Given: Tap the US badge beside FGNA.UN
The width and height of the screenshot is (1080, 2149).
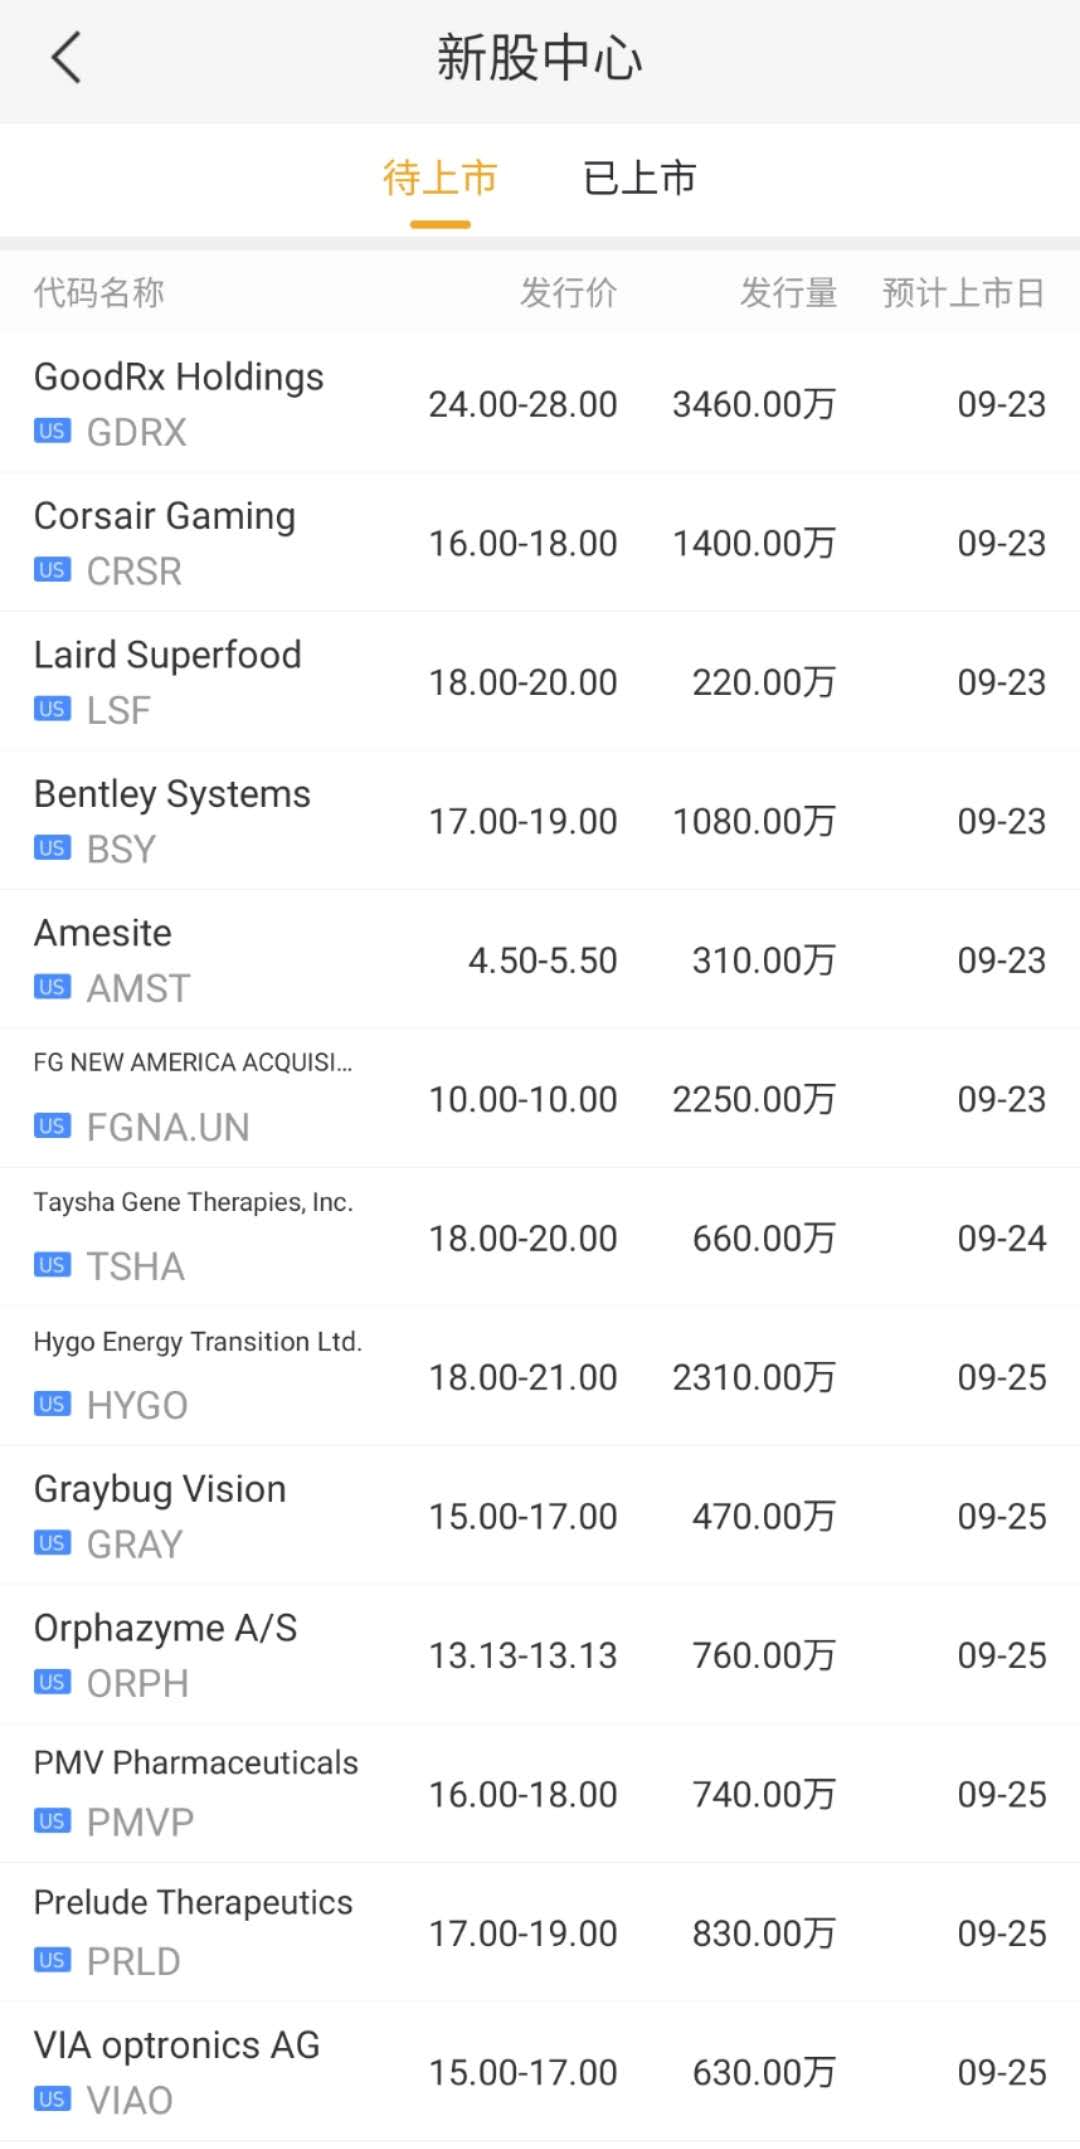Looking at the screenshot, I should (x=52, y=1126).
